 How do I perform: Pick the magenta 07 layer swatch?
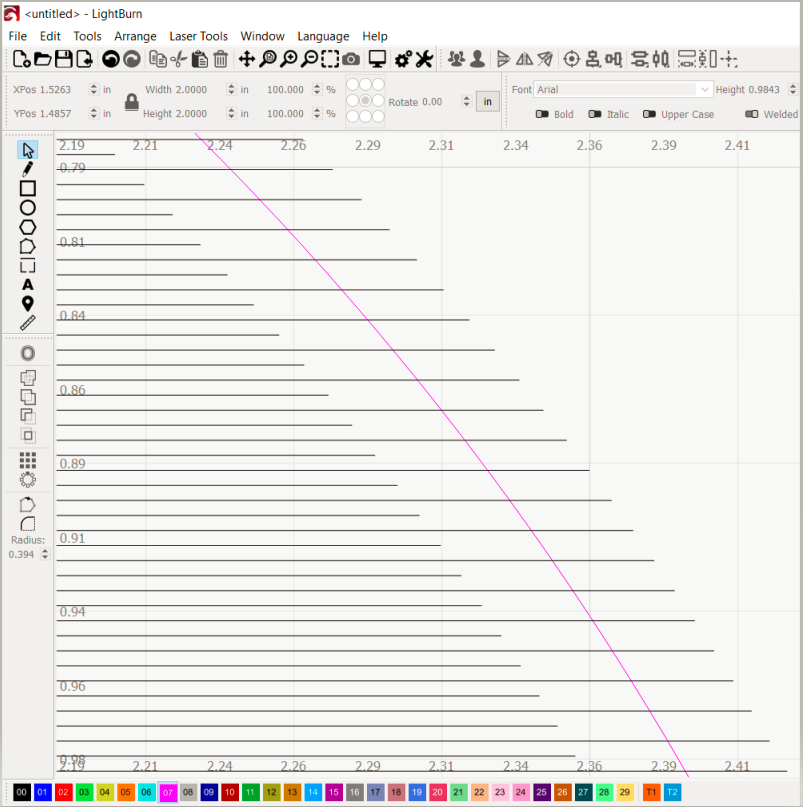tap(168, 792)
